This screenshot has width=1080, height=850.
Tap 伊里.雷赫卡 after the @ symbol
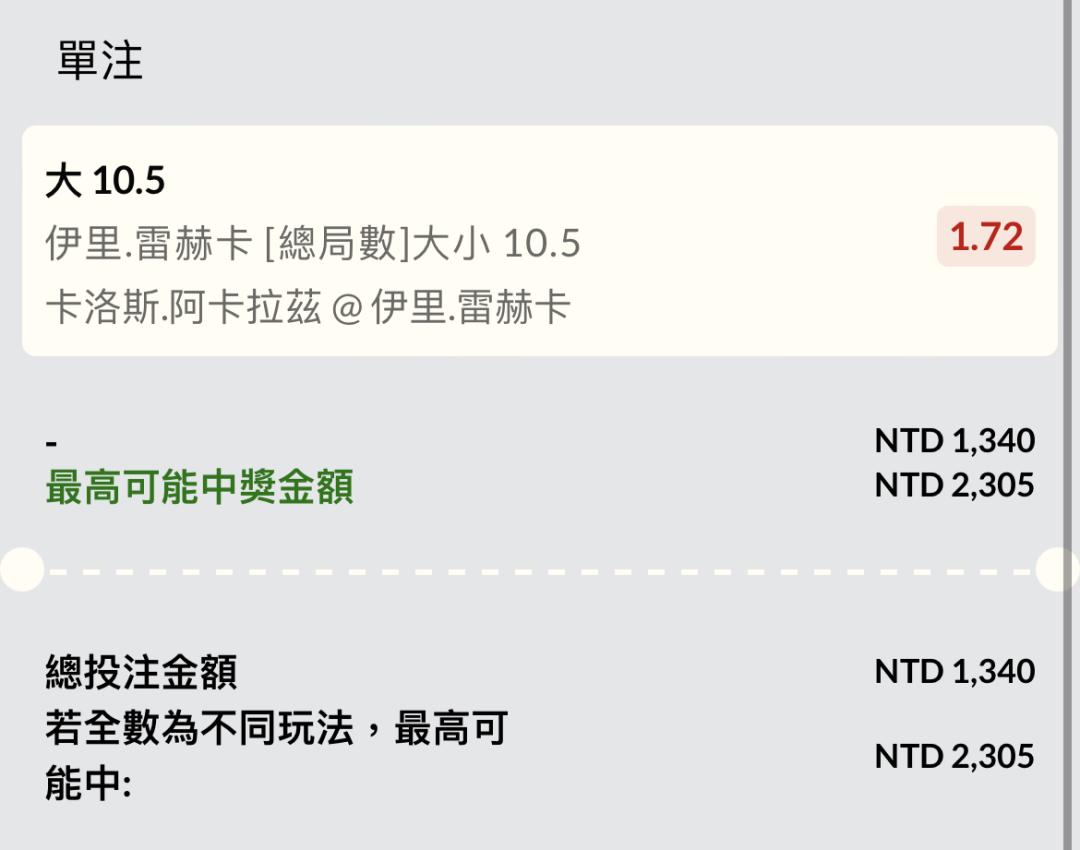[x=470, y=307]
